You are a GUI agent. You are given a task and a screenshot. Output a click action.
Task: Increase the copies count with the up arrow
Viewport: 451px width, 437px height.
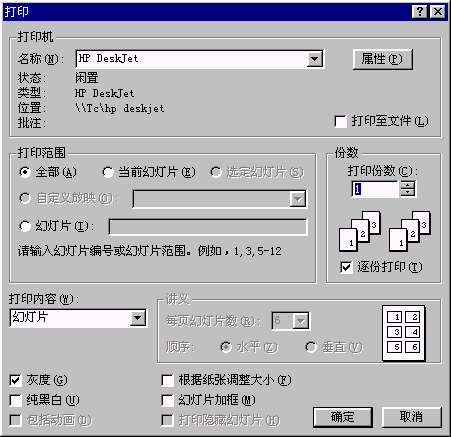point(408,185)
